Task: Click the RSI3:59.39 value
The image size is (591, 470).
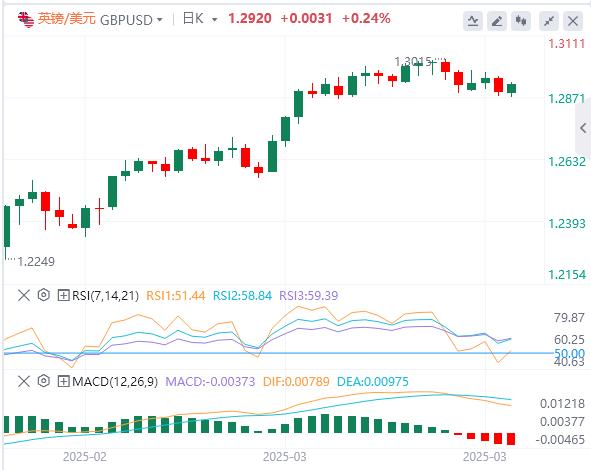Action: [x=309, y=295]
